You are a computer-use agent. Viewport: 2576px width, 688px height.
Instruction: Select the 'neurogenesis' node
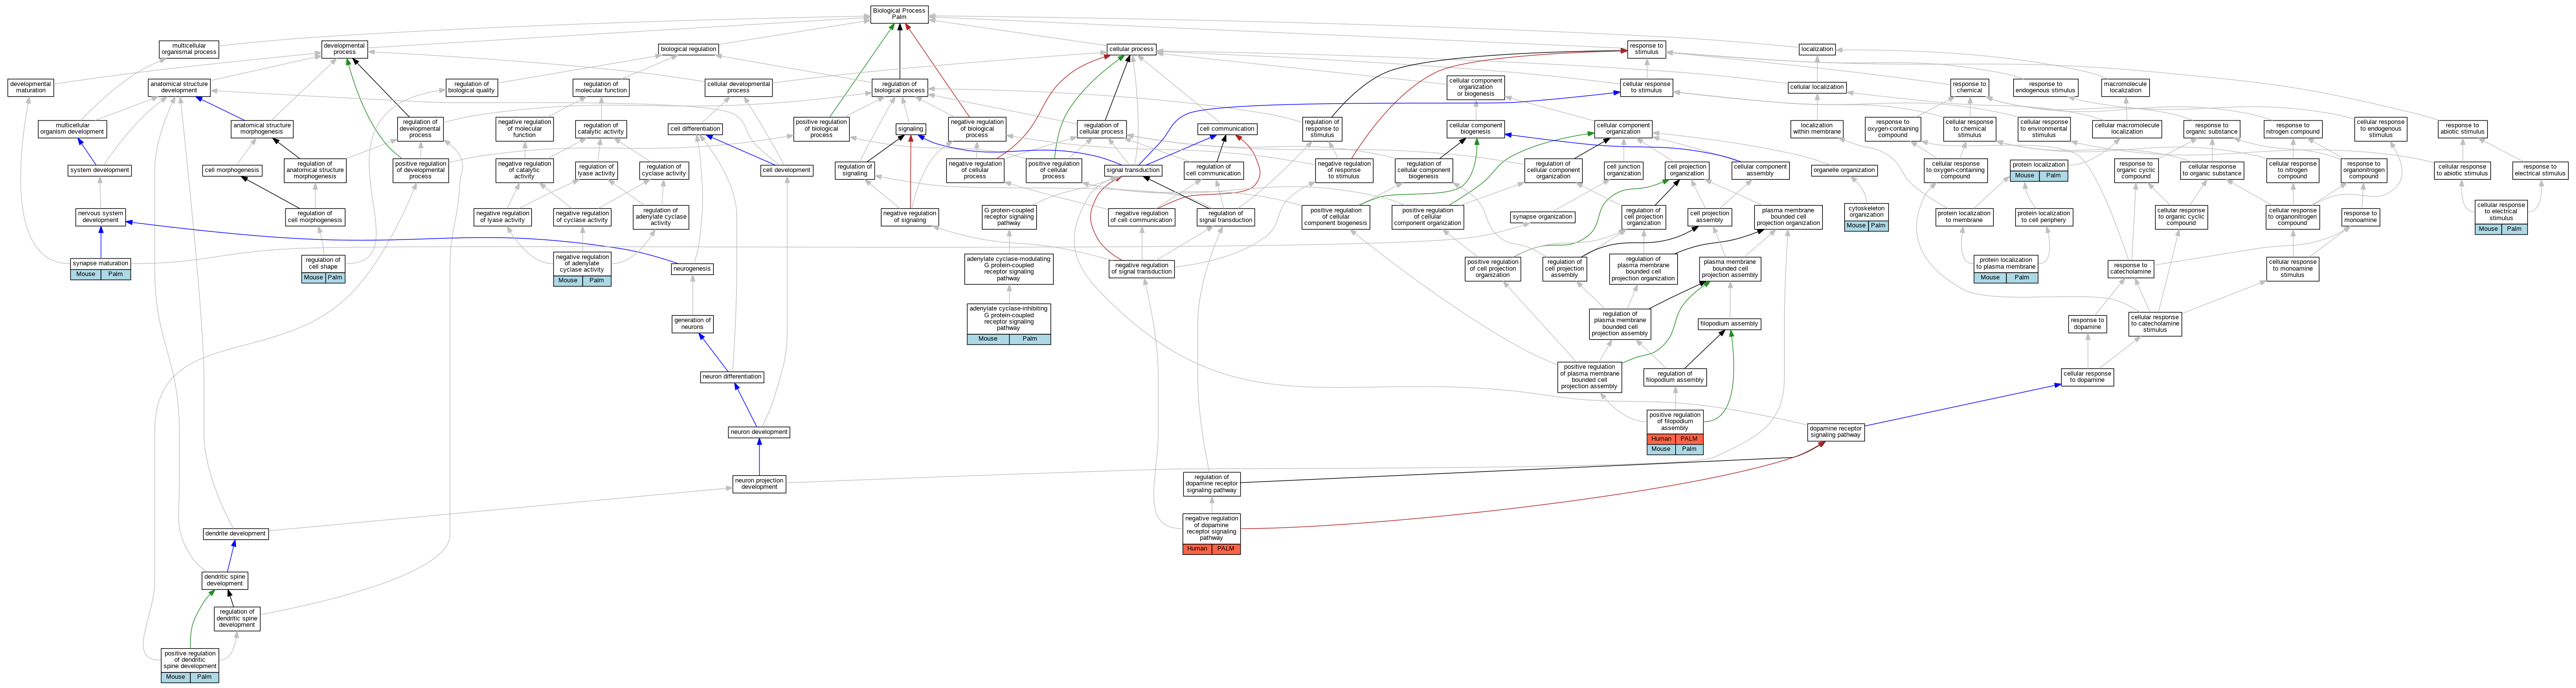(692, 269)
